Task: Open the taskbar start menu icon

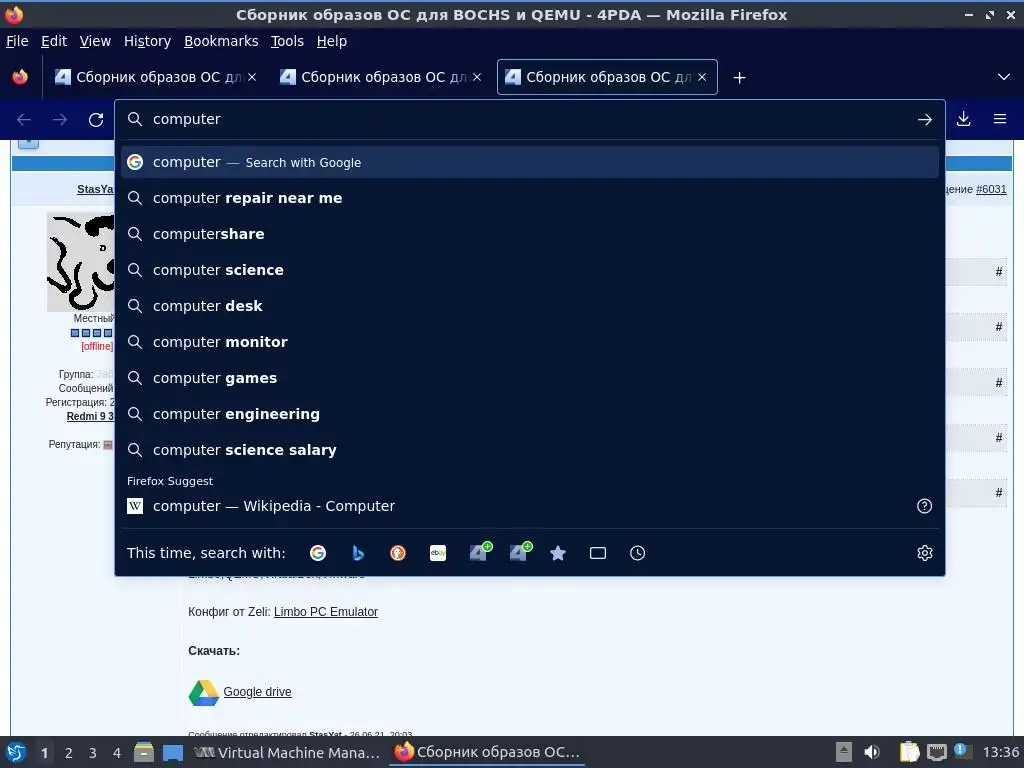Action: 16,752
